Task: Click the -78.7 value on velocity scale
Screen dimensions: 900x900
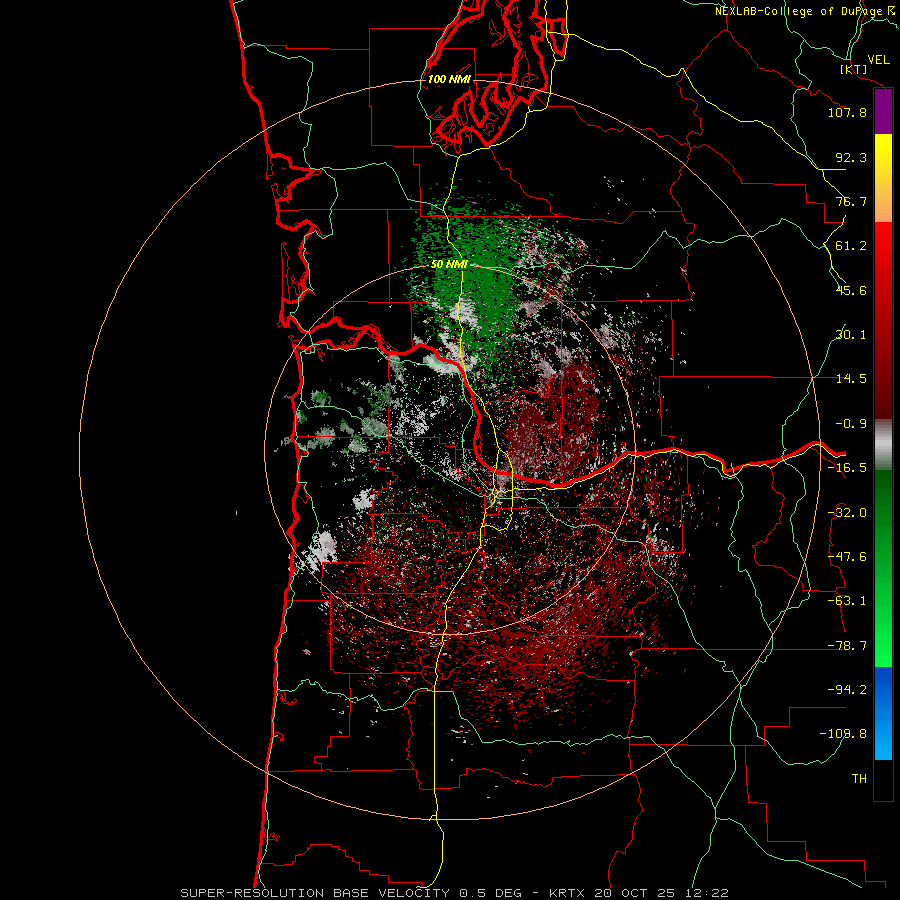Action: tap(847, 646)
